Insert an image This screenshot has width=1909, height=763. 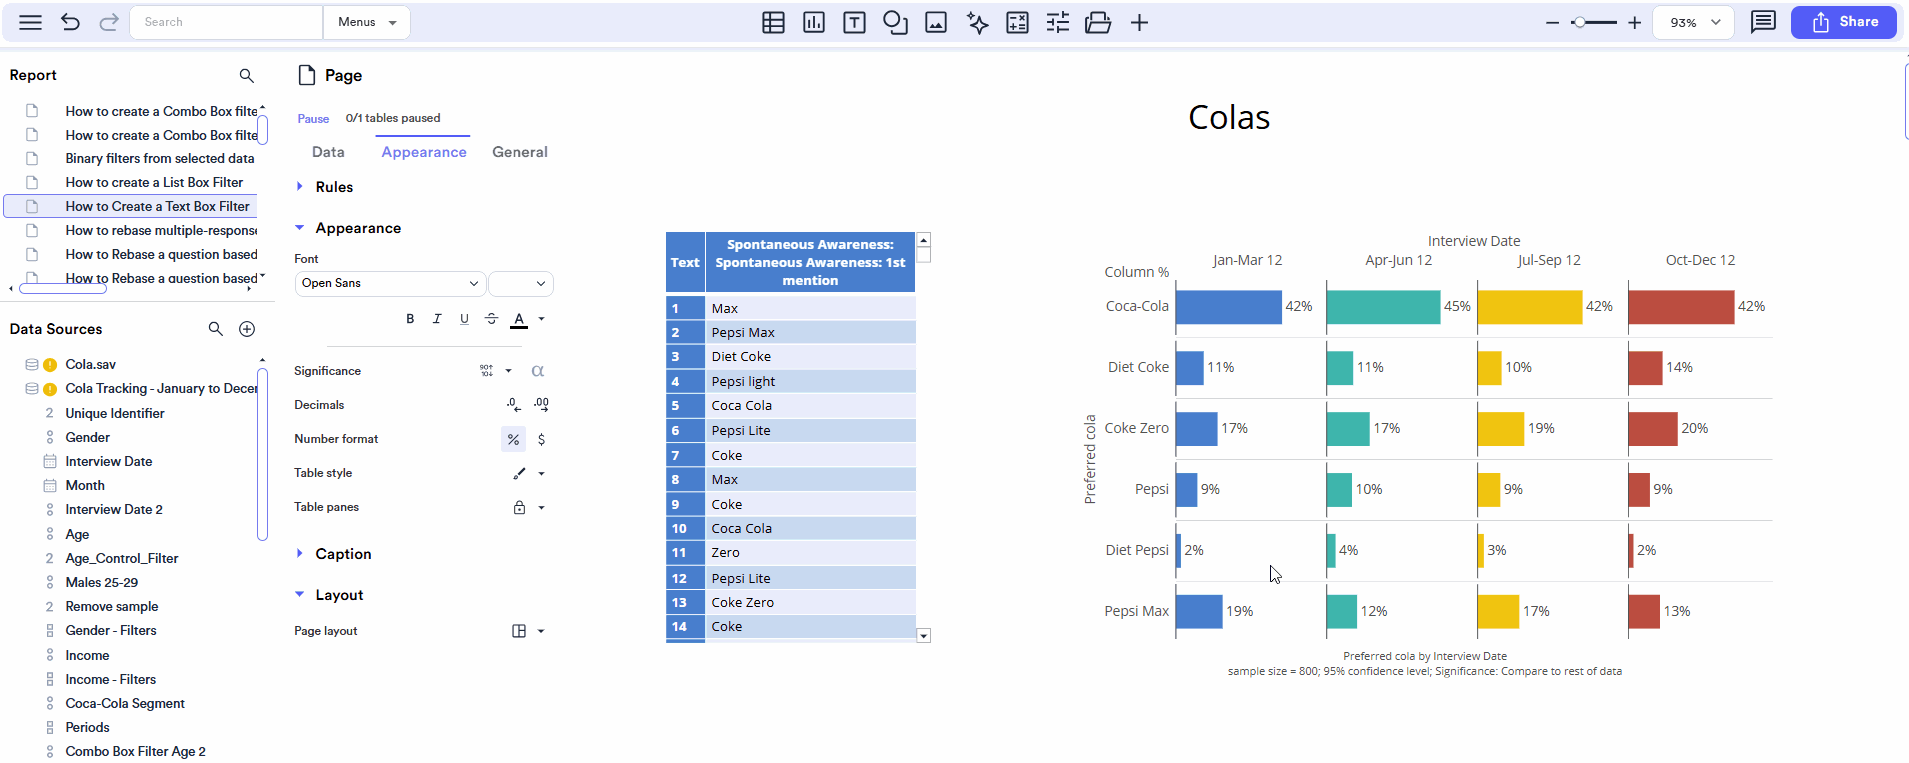tap(936, 22)
